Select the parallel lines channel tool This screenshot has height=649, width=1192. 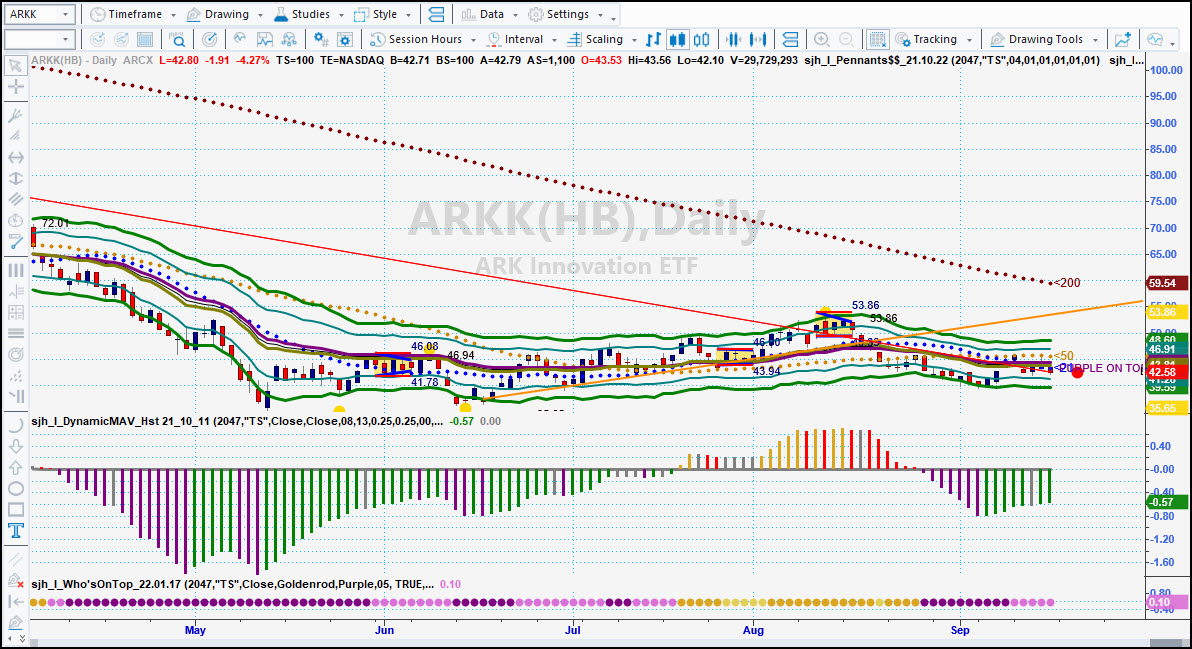click(15, 199)
